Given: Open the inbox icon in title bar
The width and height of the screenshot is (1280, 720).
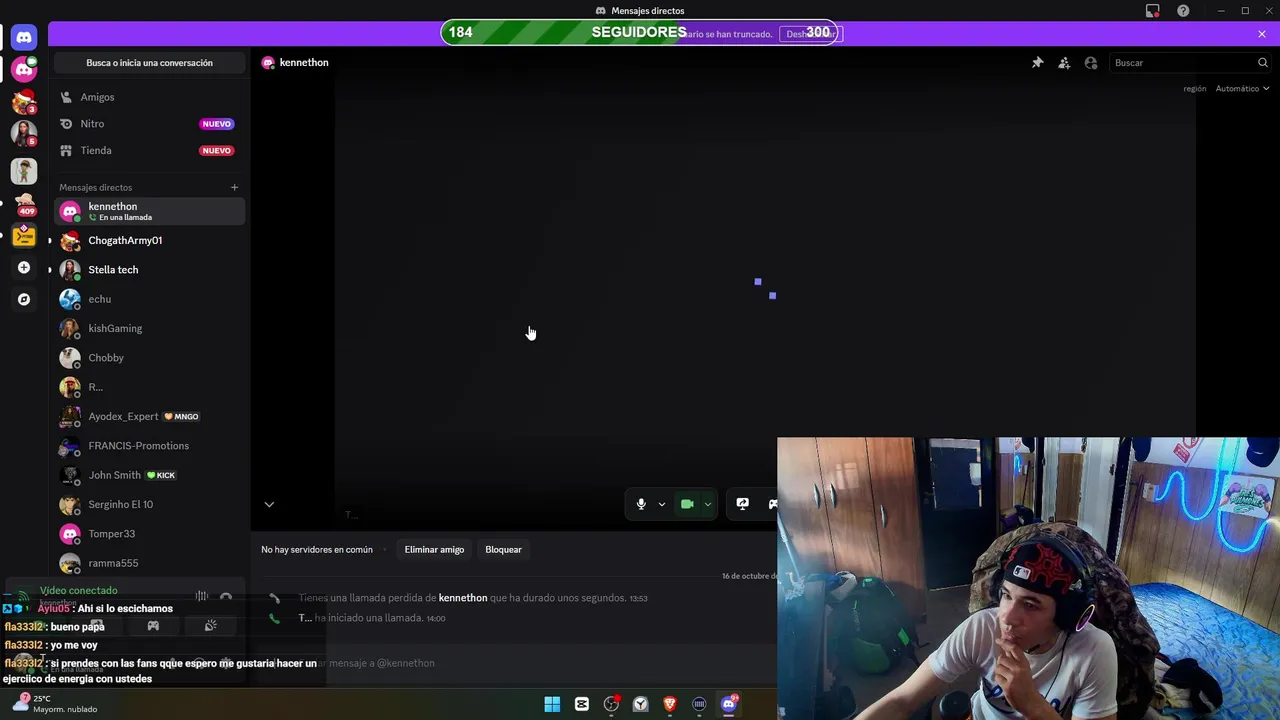Looking at the screenshot, I should click(1153, 11).
